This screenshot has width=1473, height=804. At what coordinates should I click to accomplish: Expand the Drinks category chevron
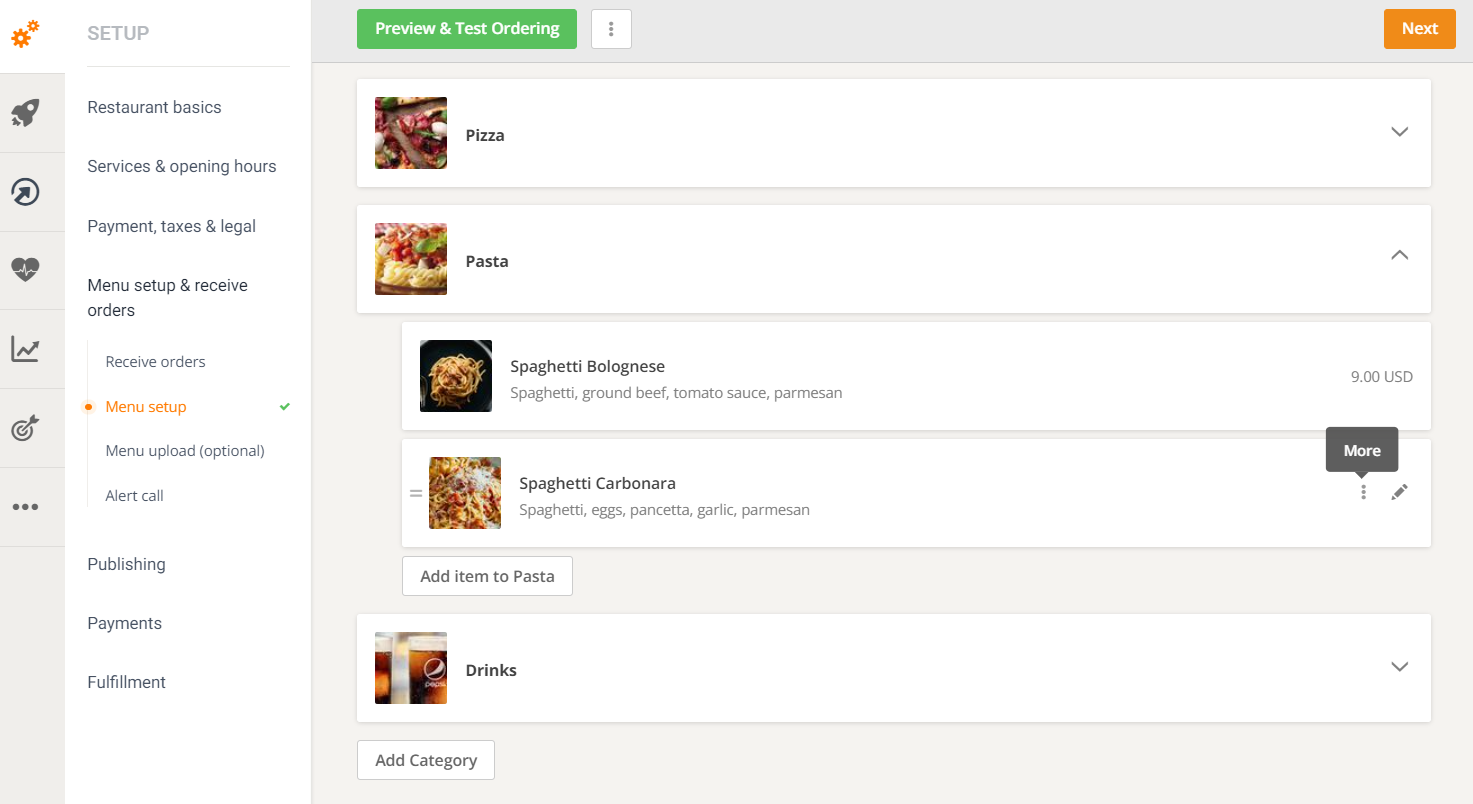[1399, 667]
